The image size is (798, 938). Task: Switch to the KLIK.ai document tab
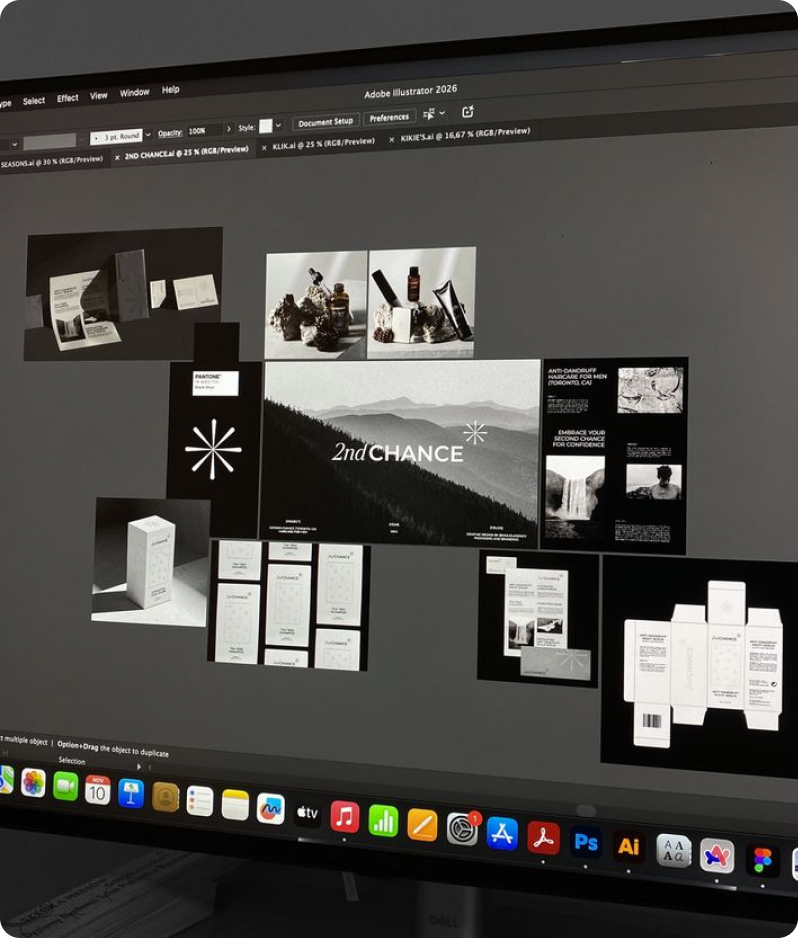[324, 144]
